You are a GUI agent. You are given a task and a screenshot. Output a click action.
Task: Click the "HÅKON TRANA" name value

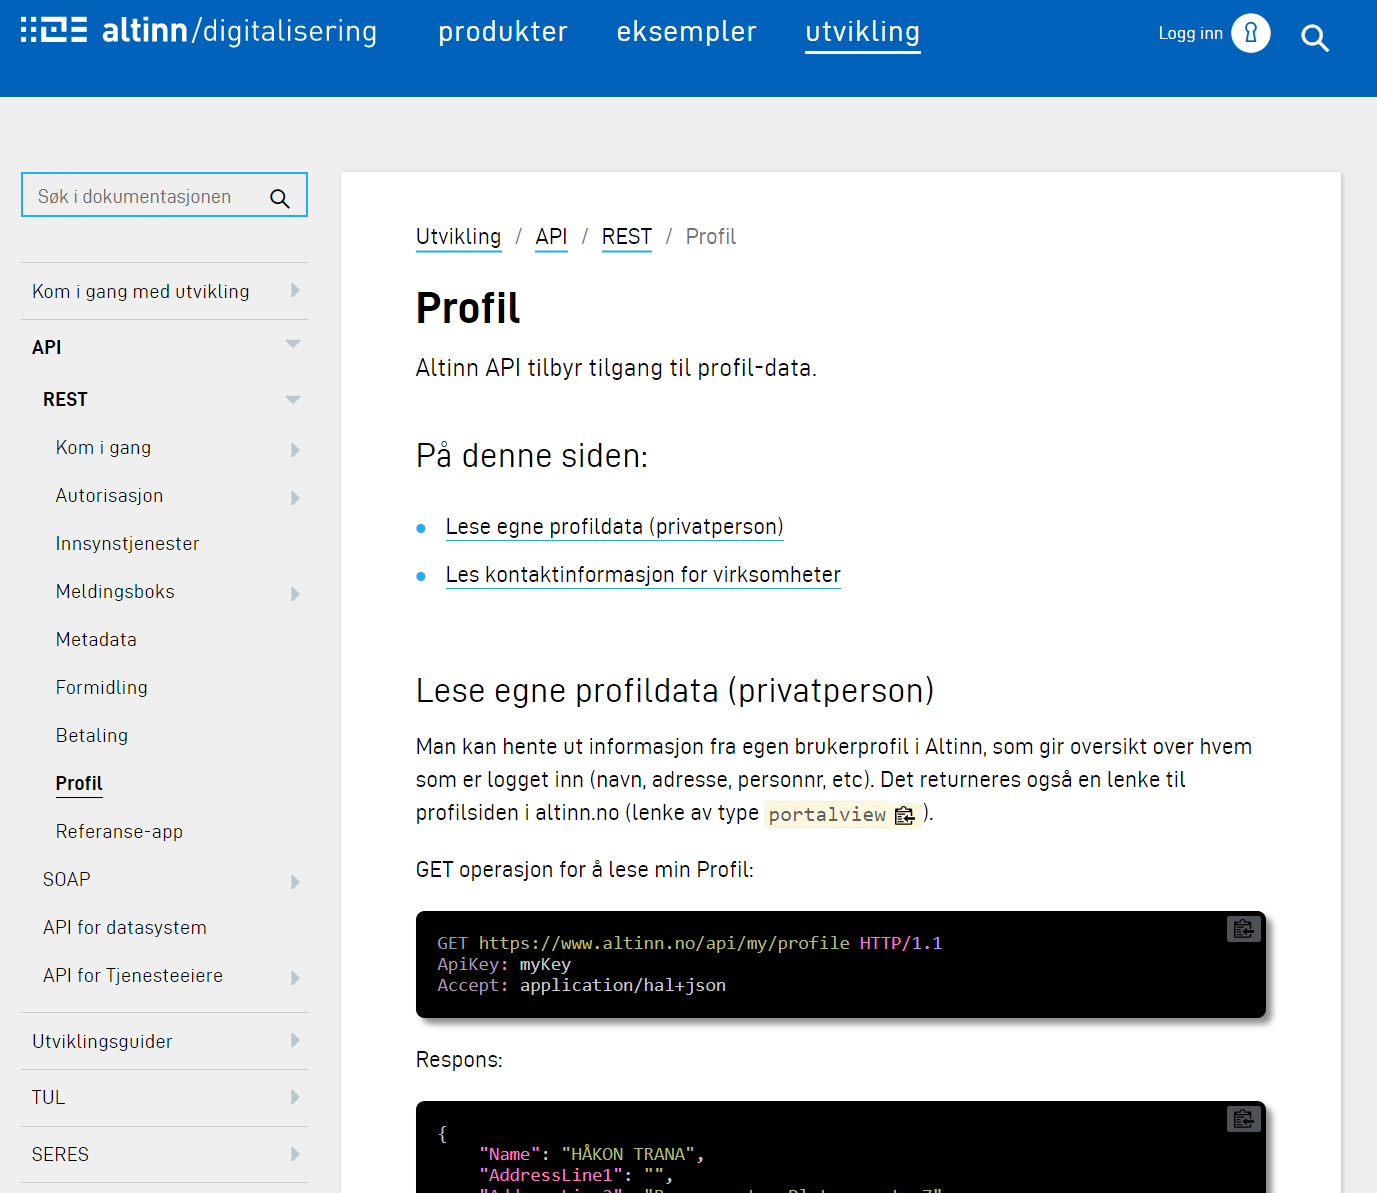pyautogui.click(x=627, y=1154)
